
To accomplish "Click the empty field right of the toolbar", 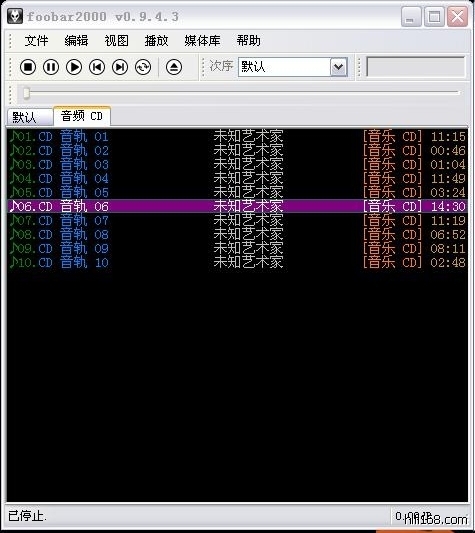I will click(x=415, y=67).
